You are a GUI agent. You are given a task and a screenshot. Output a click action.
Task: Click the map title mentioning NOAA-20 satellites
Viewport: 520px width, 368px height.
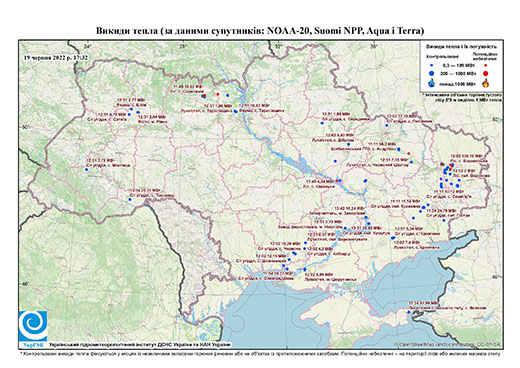coord(260,31)
